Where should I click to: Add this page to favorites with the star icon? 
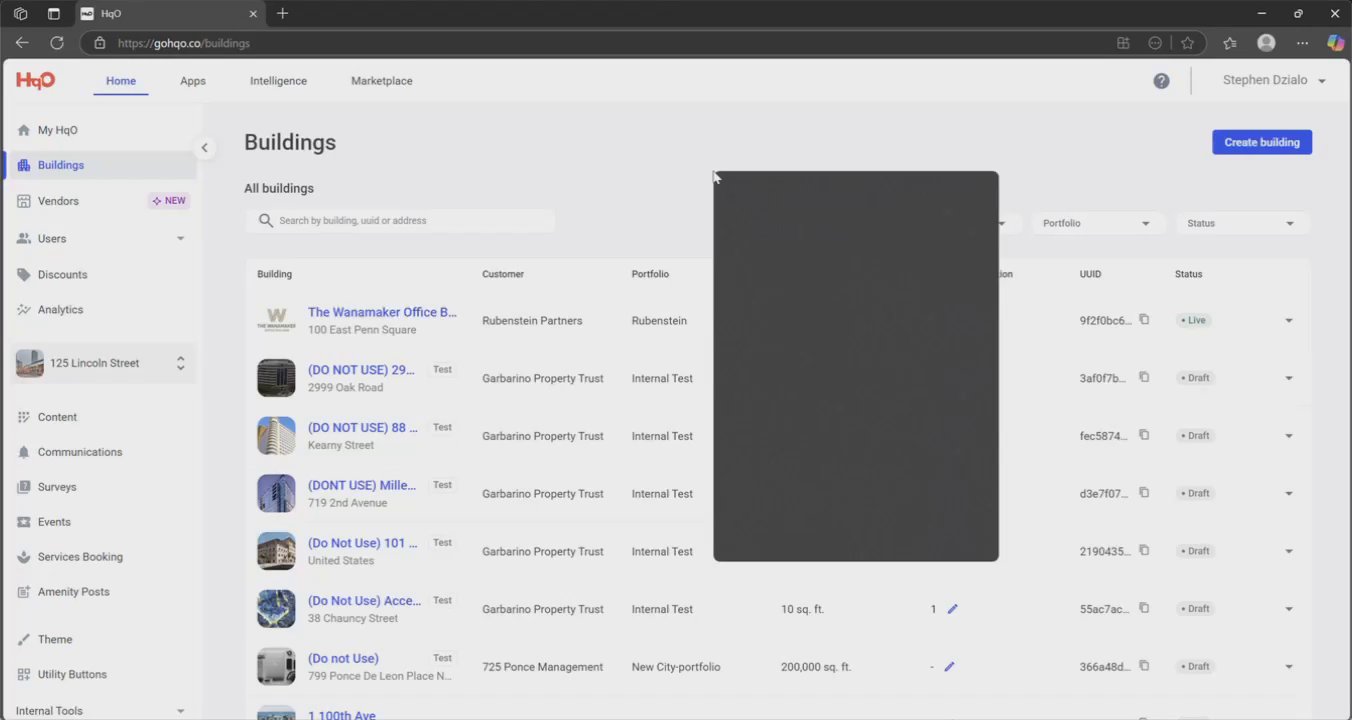[1187, 43]
